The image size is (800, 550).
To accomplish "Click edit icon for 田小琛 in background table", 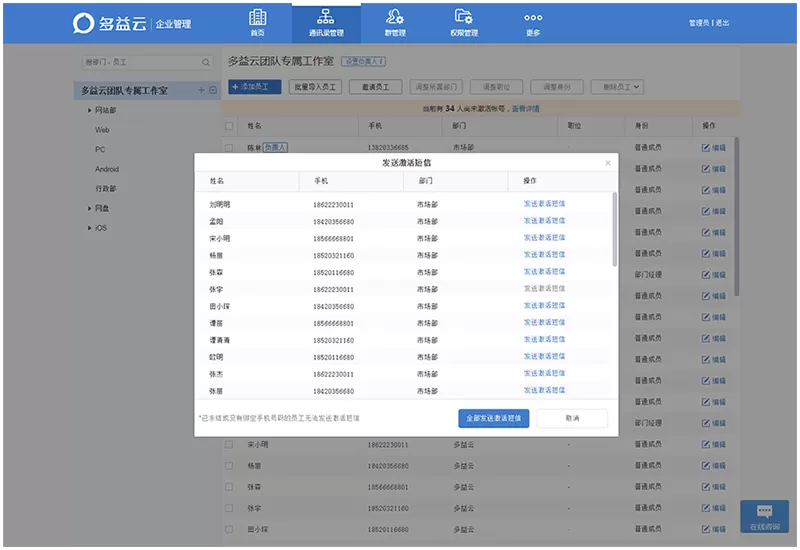I will (x=706, y=529).
